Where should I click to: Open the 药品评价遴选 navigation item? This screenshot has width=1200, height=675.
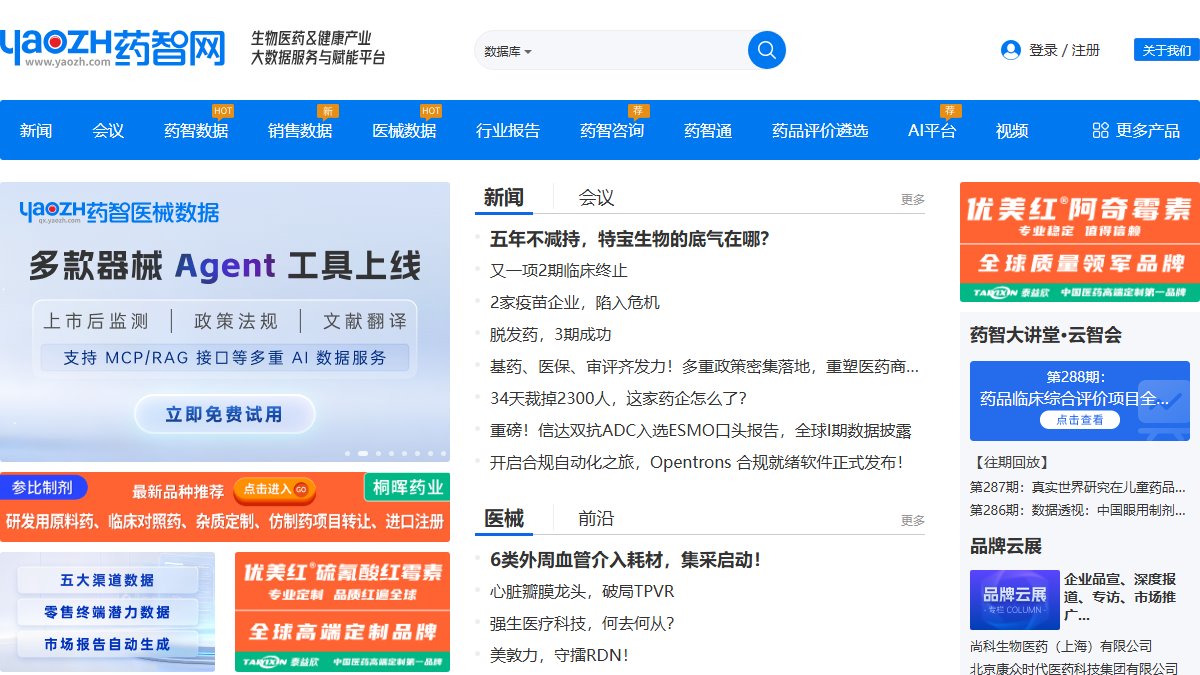coord(820,130)
